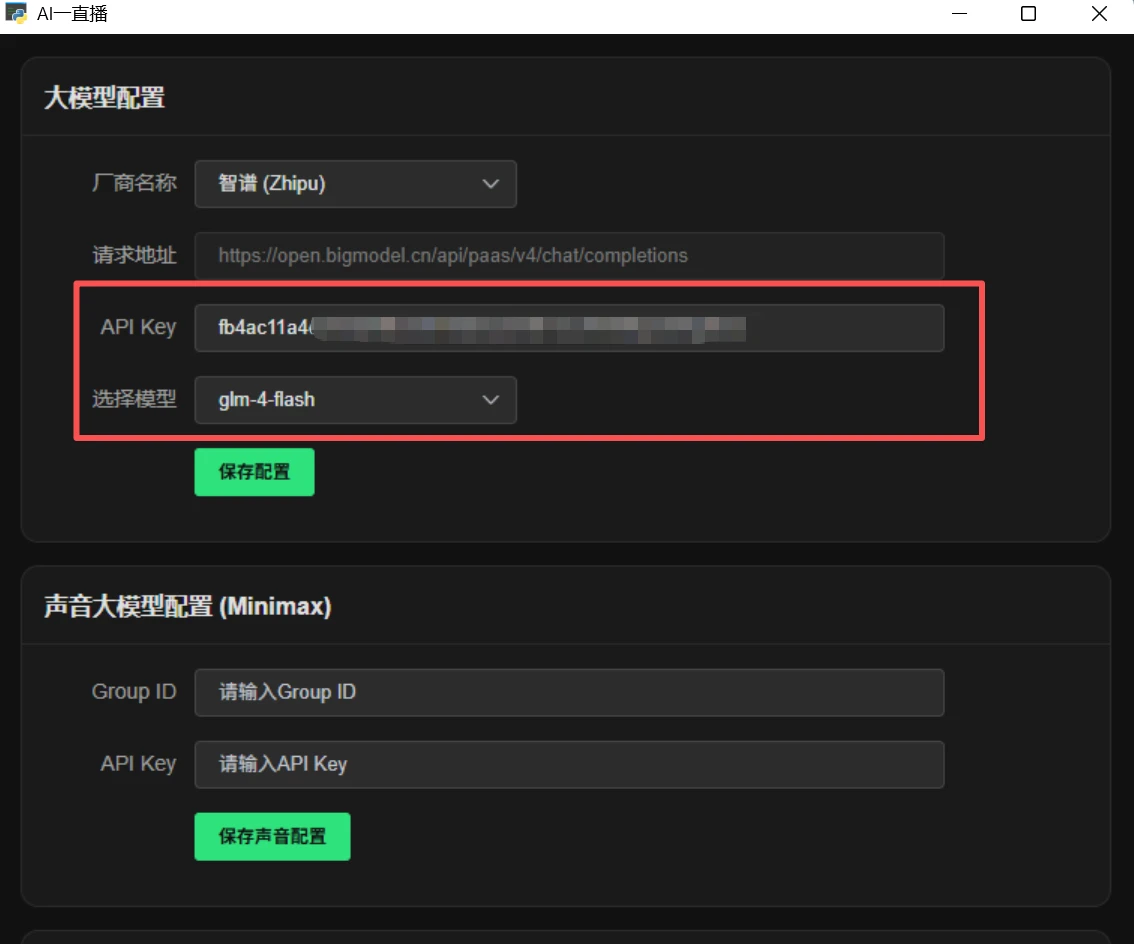The image size is (1134, 944).
Task: Expand the 选择模型 dropdown showing glm-4-flash
Action: (x=355, y=400)
